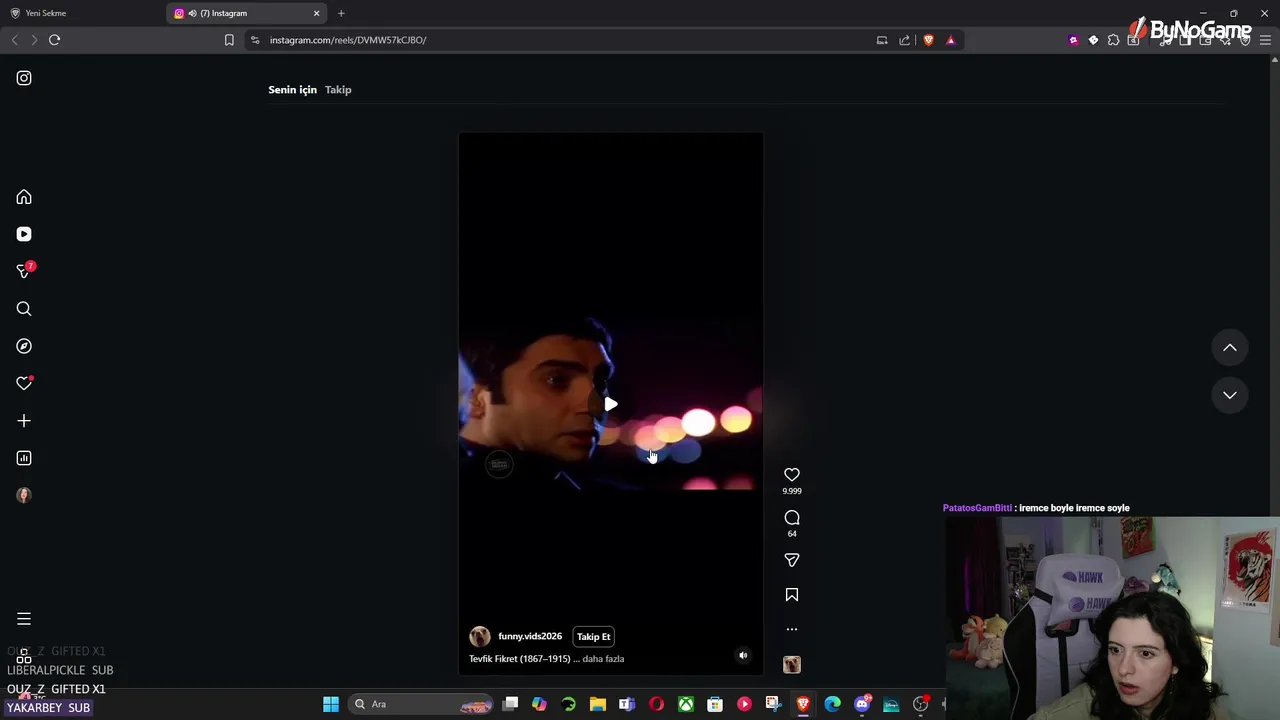Open the Windows Start menu
This screenshot has height=720, width=1280.
331,704
